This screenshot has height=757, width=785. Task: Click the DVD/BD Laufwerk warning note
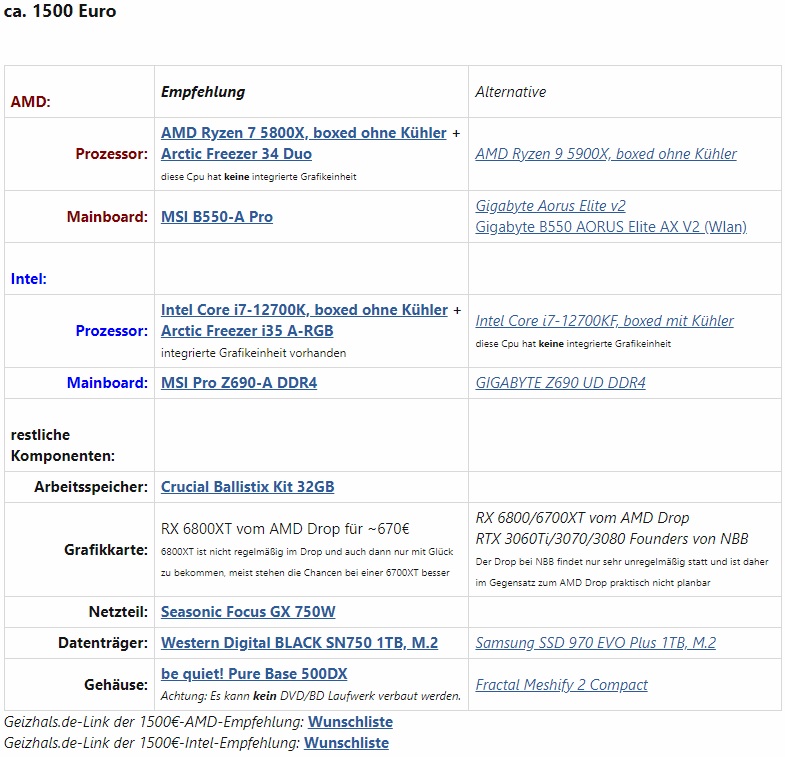[x=310, y=696]
